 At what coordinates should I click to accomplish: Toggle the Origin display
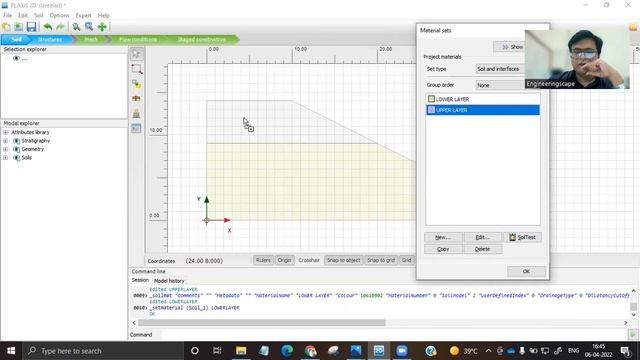[284, 260]
